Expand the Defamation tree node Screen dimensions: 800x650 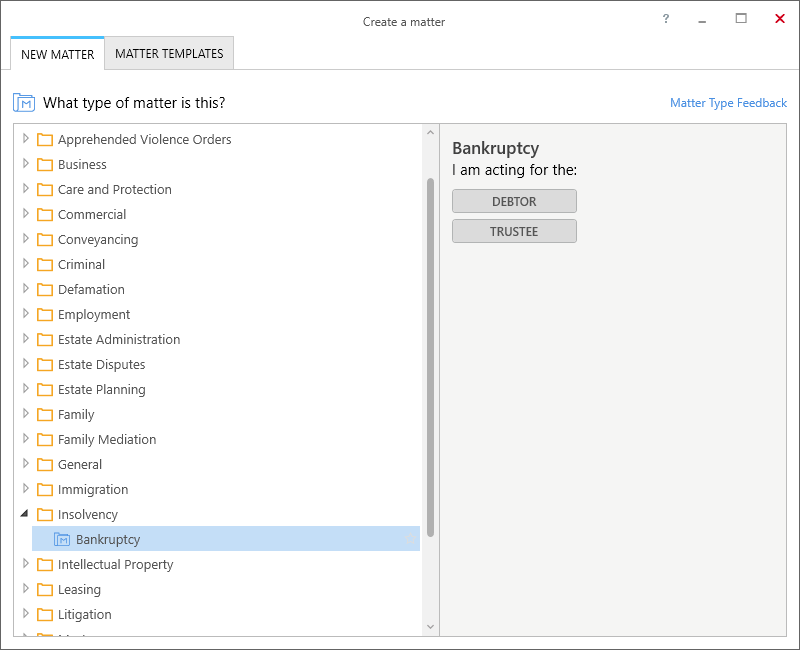point(26,288)
